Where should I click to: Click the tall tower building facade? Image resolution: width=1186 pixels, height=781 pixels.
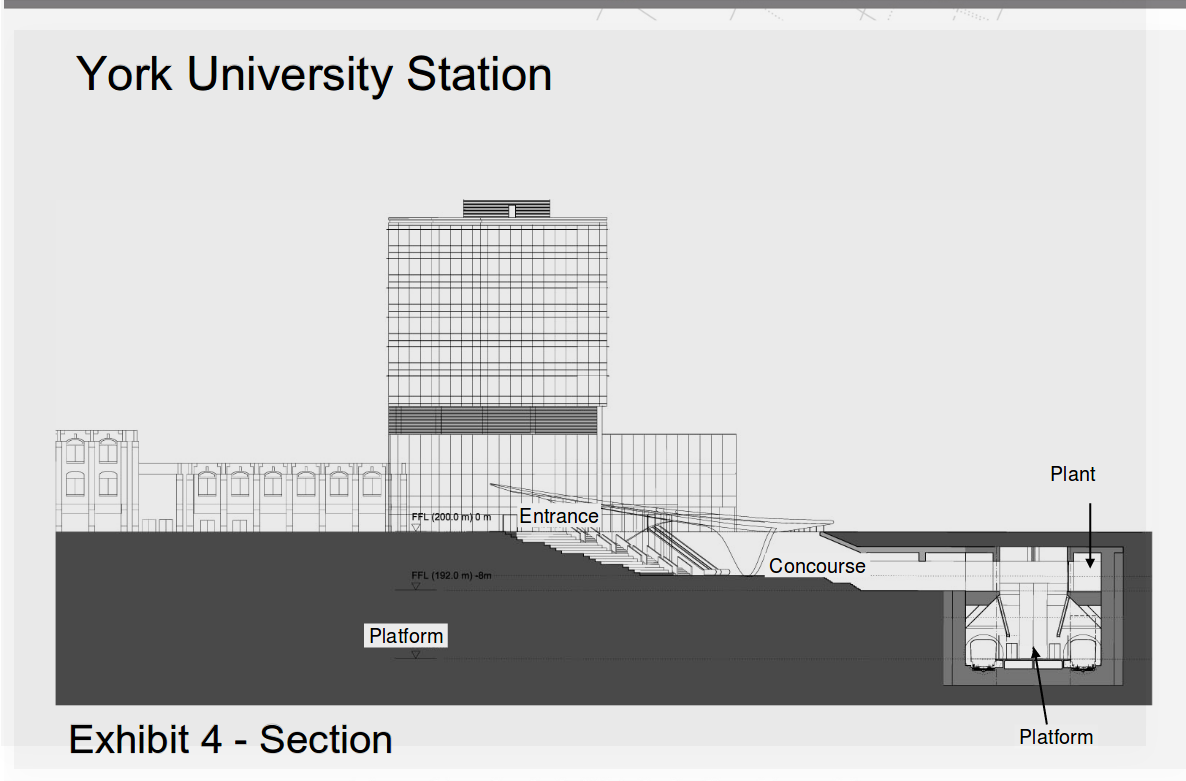click(x=496, y=320)
